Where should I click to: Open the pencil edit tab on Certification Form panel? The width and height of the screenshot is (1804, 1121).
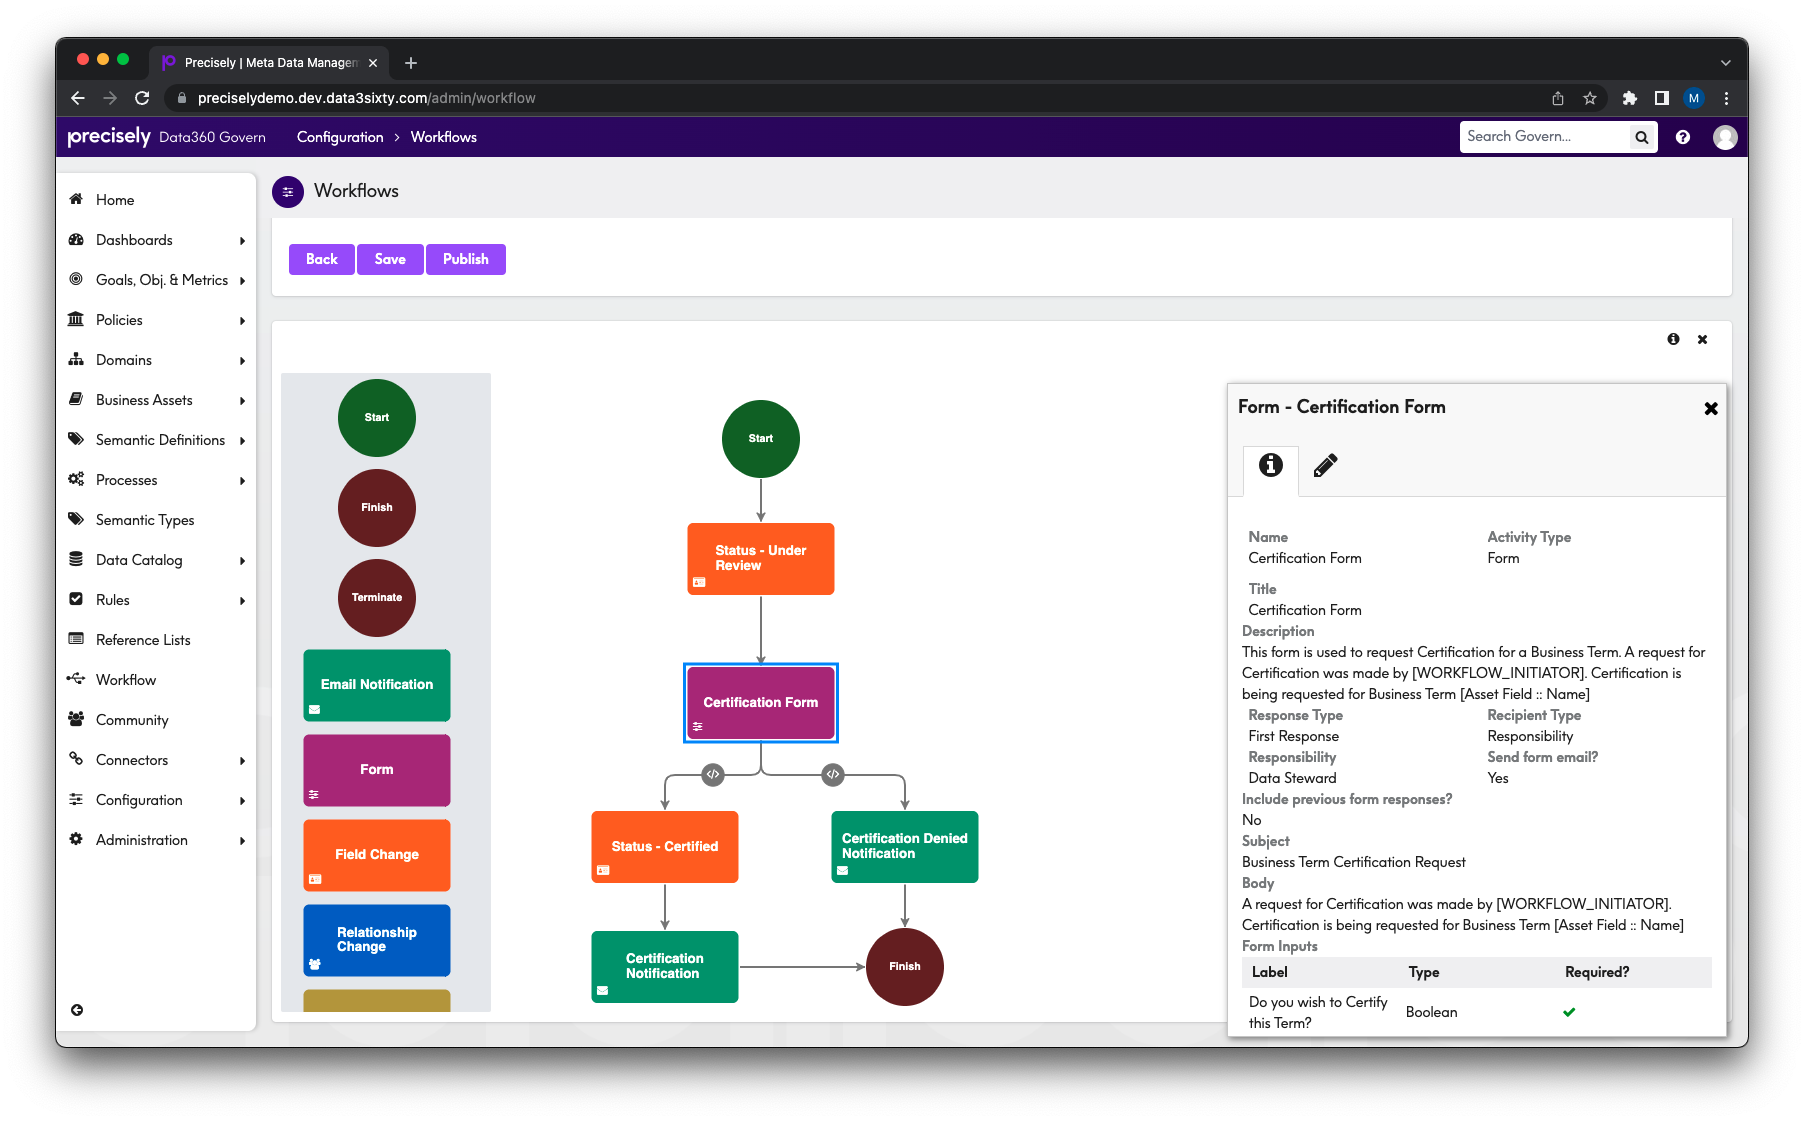tap(1327, 465)
